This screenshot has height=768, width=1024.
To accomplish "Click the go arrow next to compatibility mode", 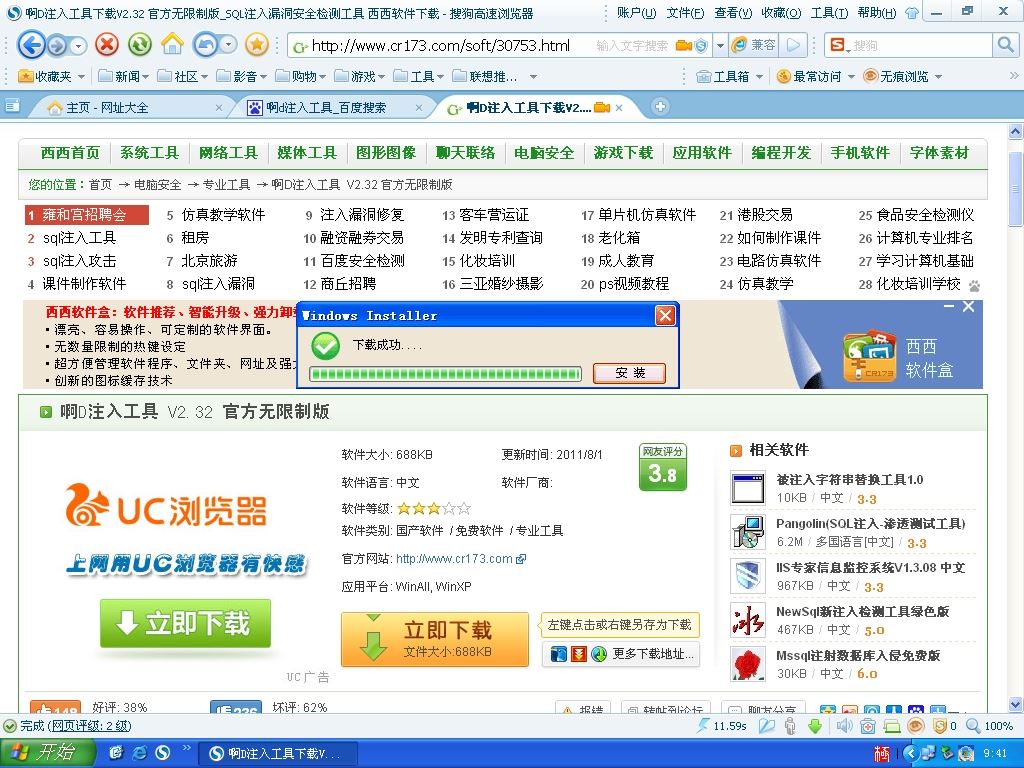I will tap(793, 45).
